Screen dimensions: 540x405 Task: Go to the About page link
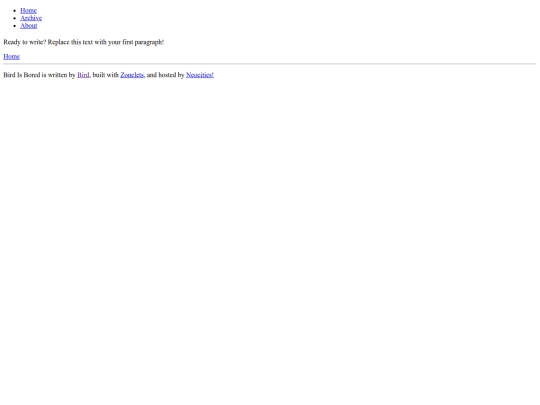(29, 26)
